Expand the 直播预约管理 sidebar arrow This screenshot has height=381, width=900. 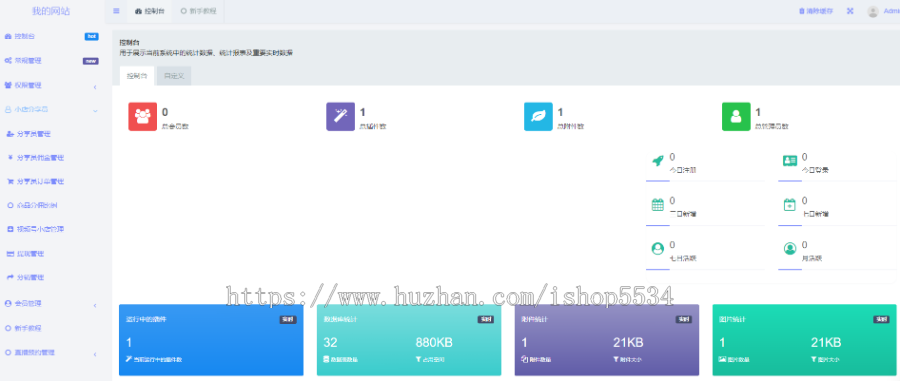pos(95,355)
